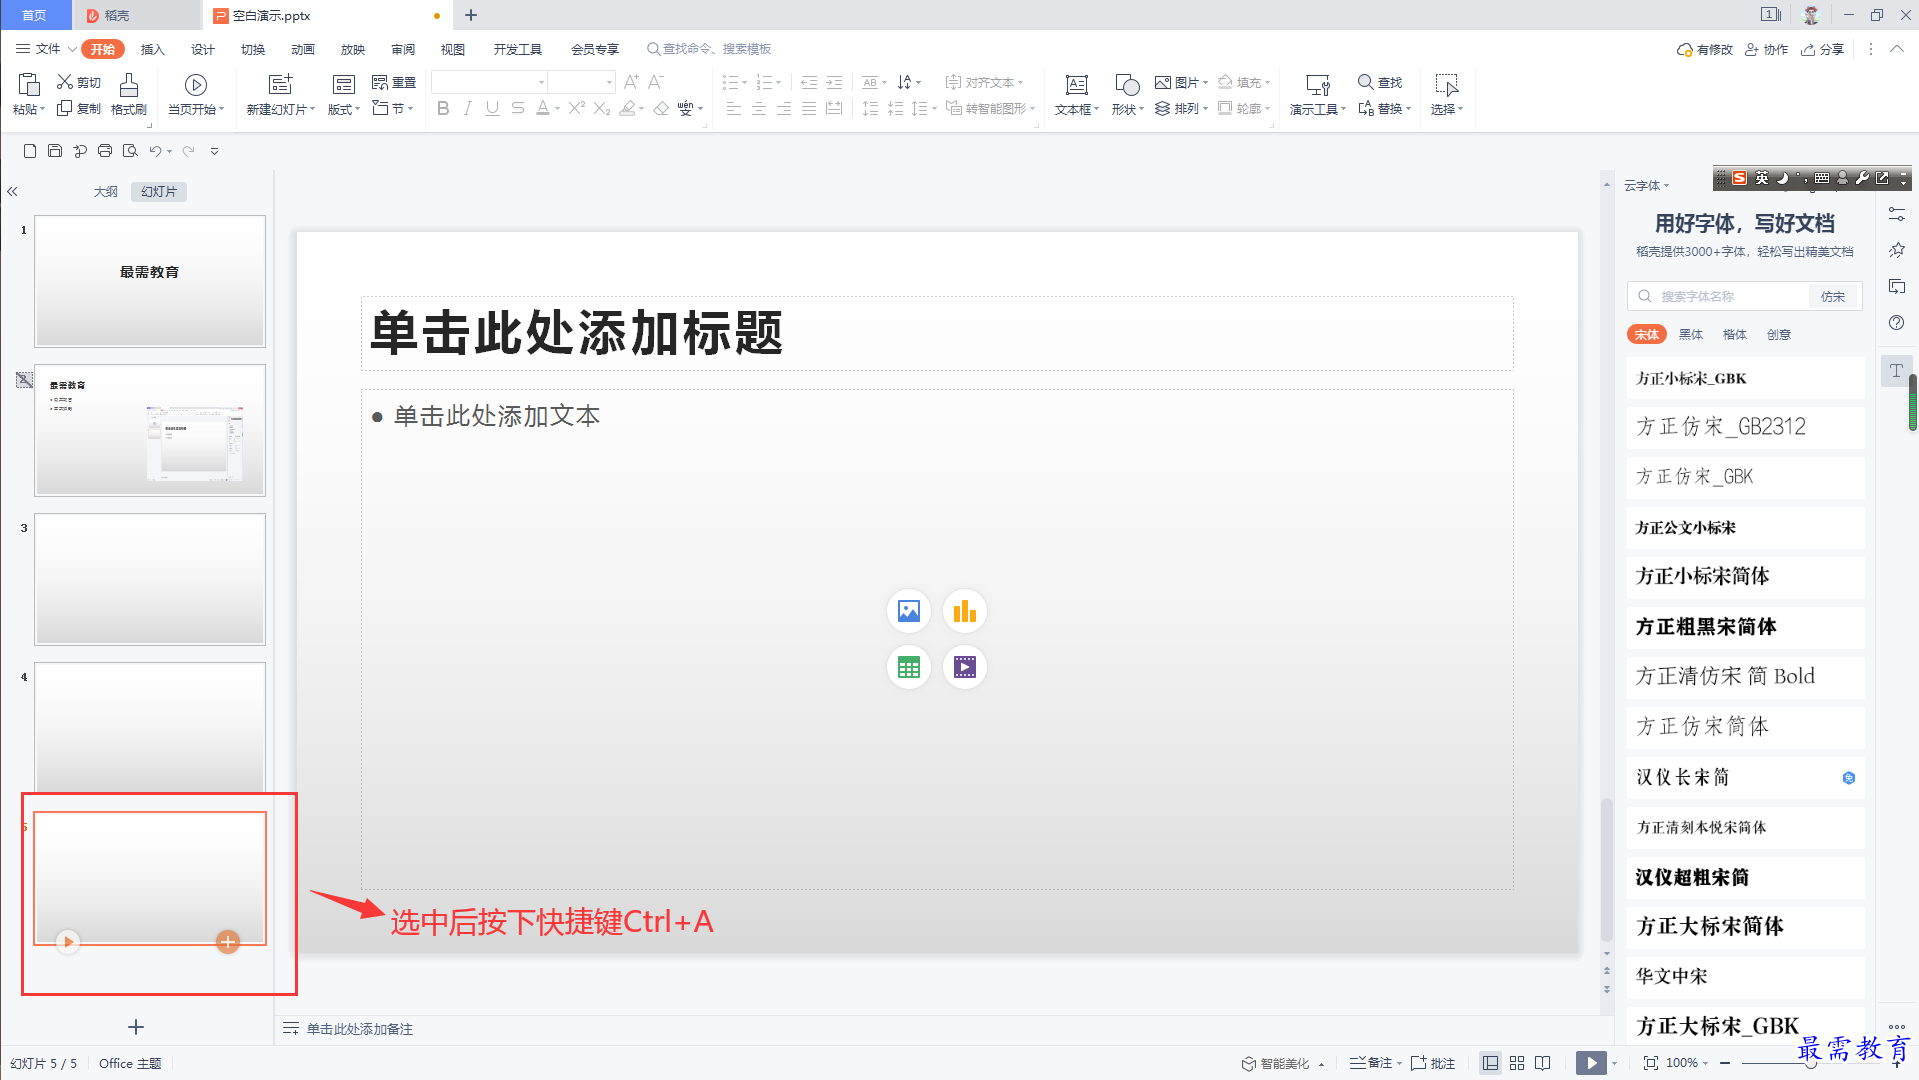The image size is (1919, 1080).
Task: Open the font size combo box
Action: coord(581,82)
